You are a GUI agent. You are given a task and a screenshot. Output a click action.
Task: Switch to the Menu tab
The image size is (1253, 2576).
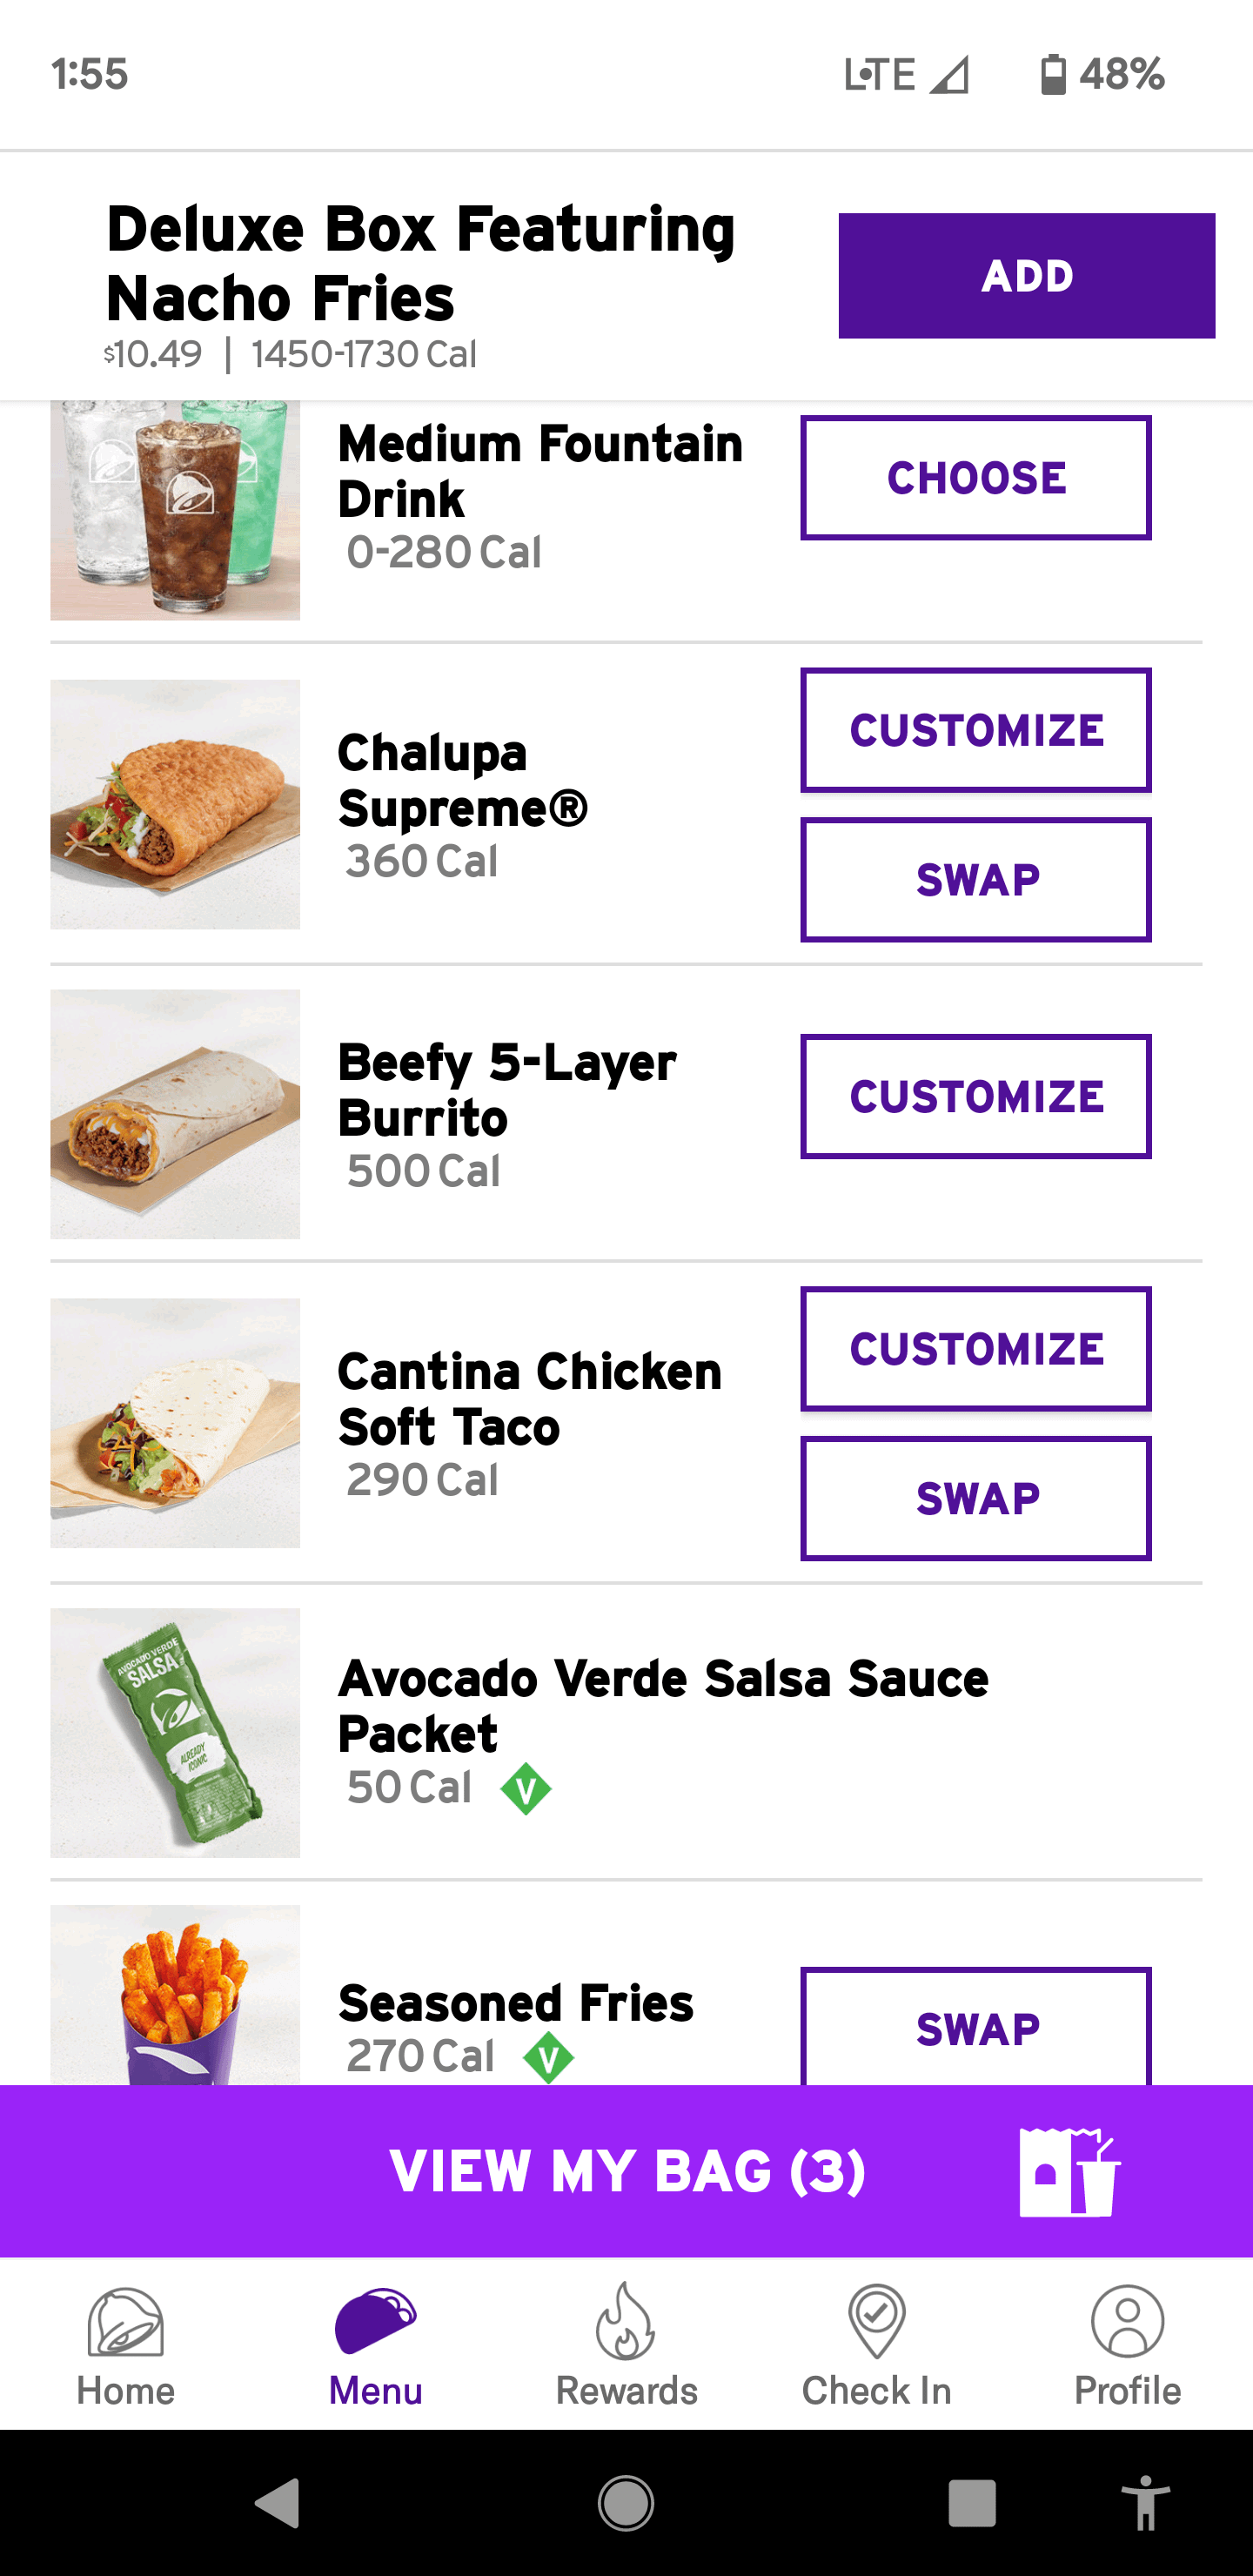376,2342
